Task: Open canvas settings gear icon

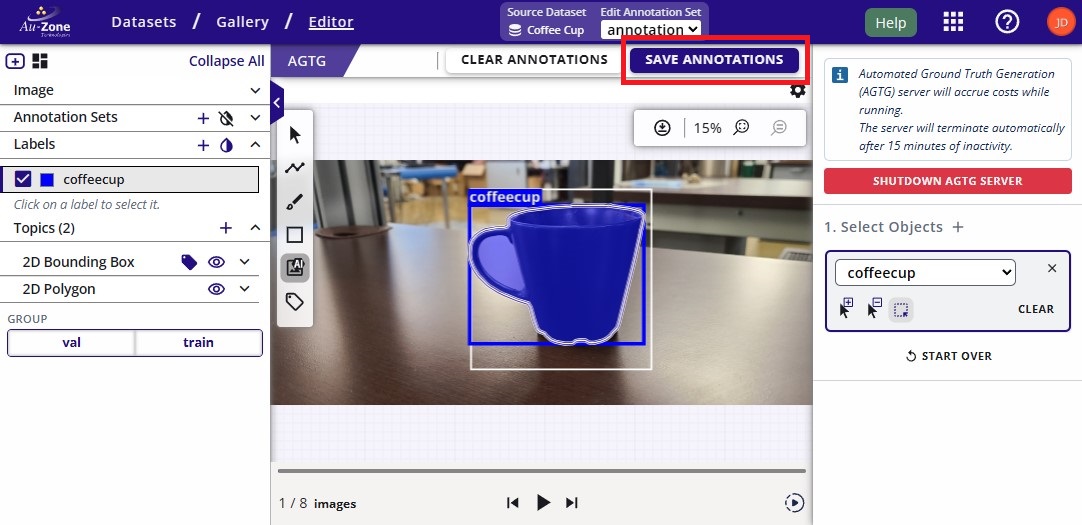Action: (x=797, y=91)
